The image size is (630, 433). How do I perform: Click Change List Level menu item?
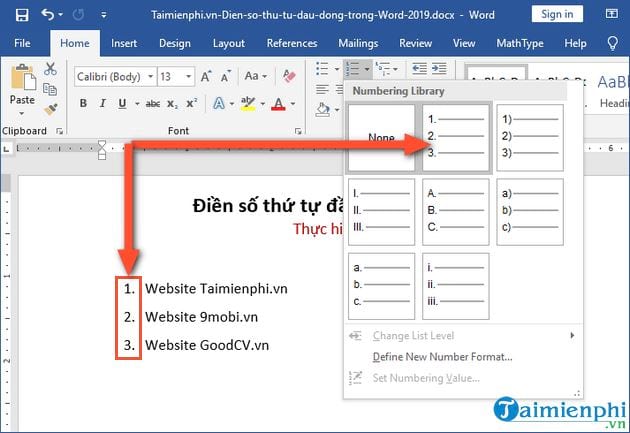(x=463, y=335)
